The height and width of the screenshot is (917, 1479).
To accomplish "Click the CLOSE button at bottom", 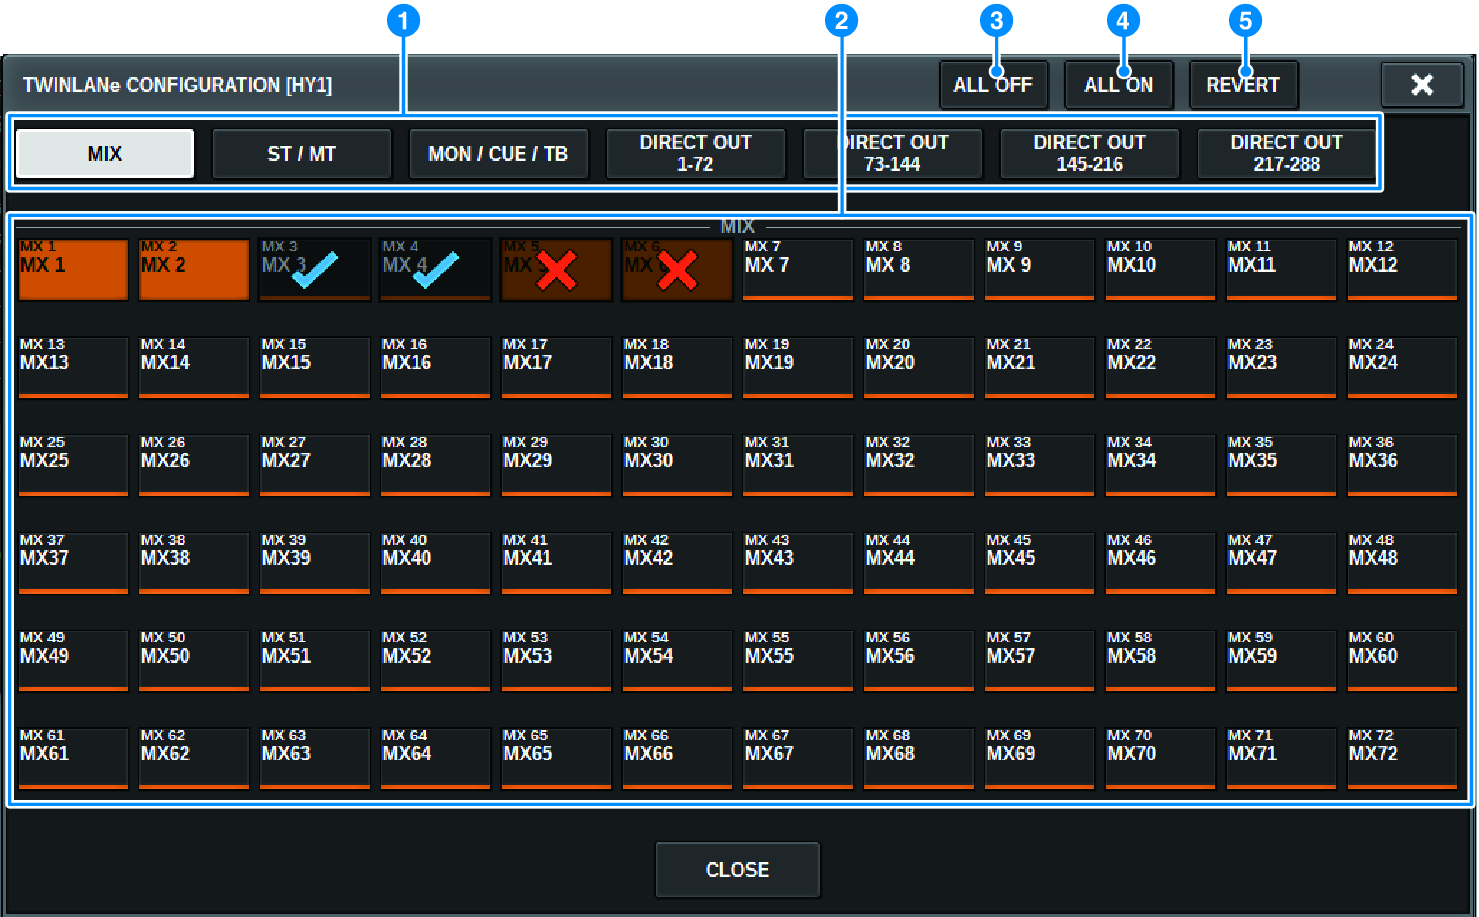I will pos(737,869).
